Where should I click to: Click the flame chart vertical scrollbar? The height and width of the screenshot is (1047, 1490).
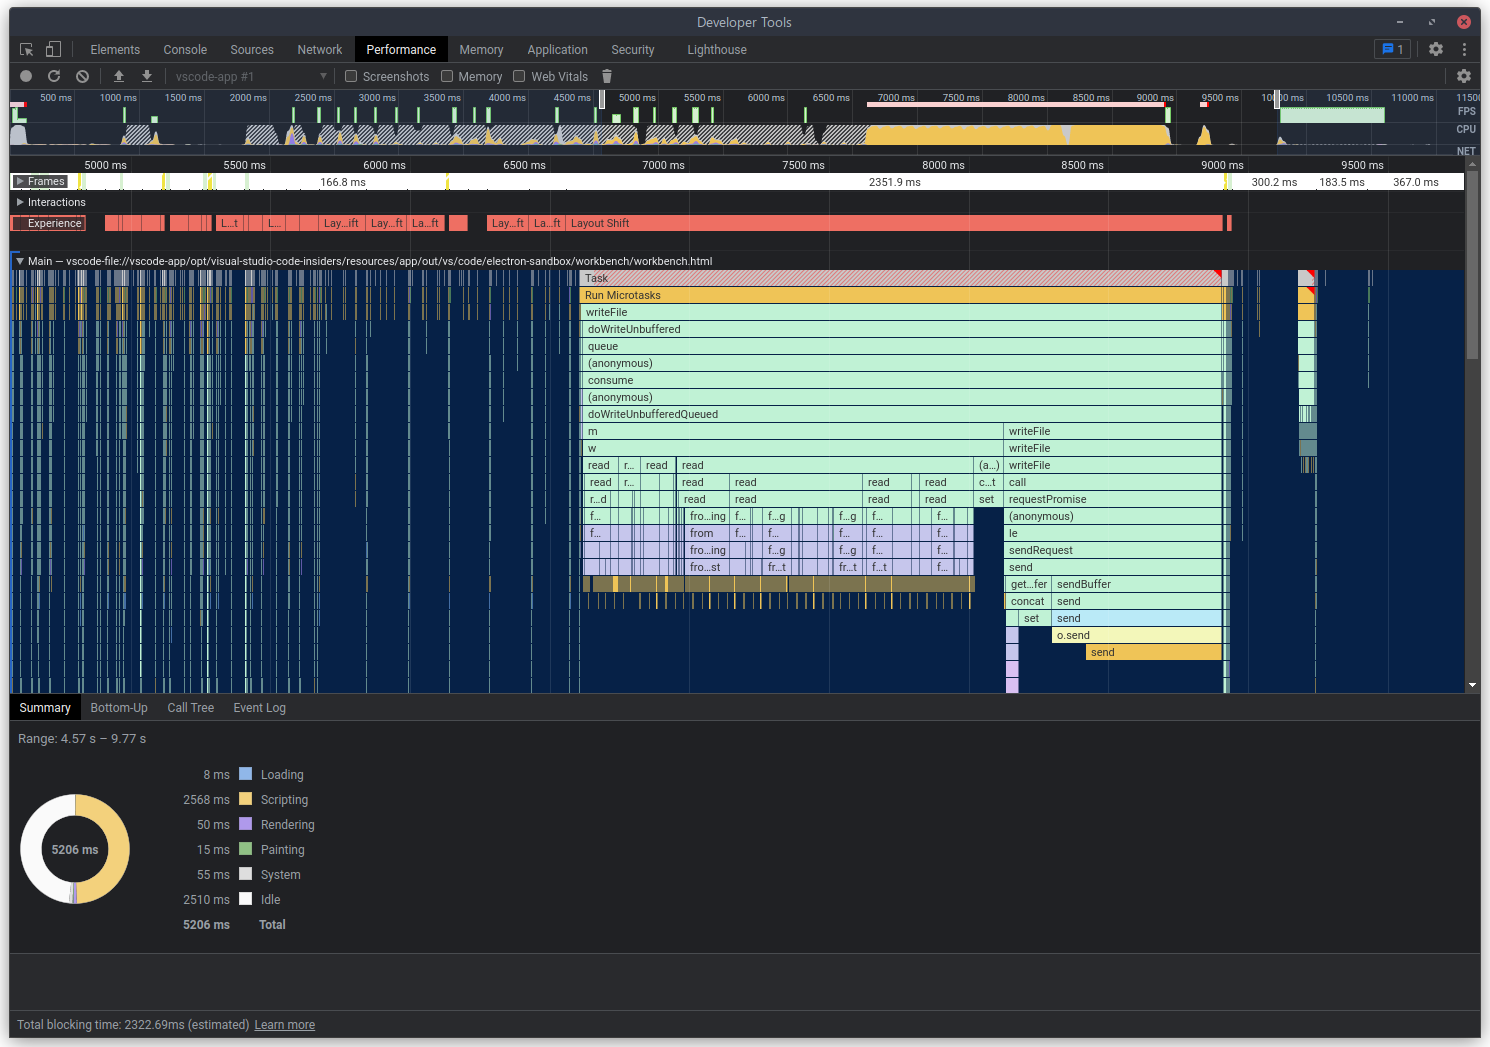[x=1472, y=265]
